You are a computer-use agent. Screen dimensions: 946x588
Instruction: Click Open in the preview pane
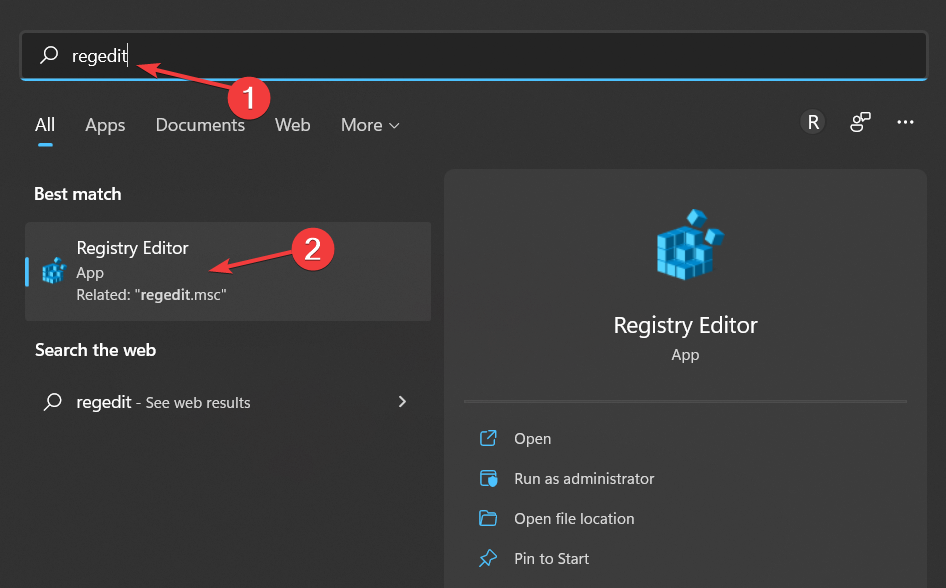click(x=532, y=438)
